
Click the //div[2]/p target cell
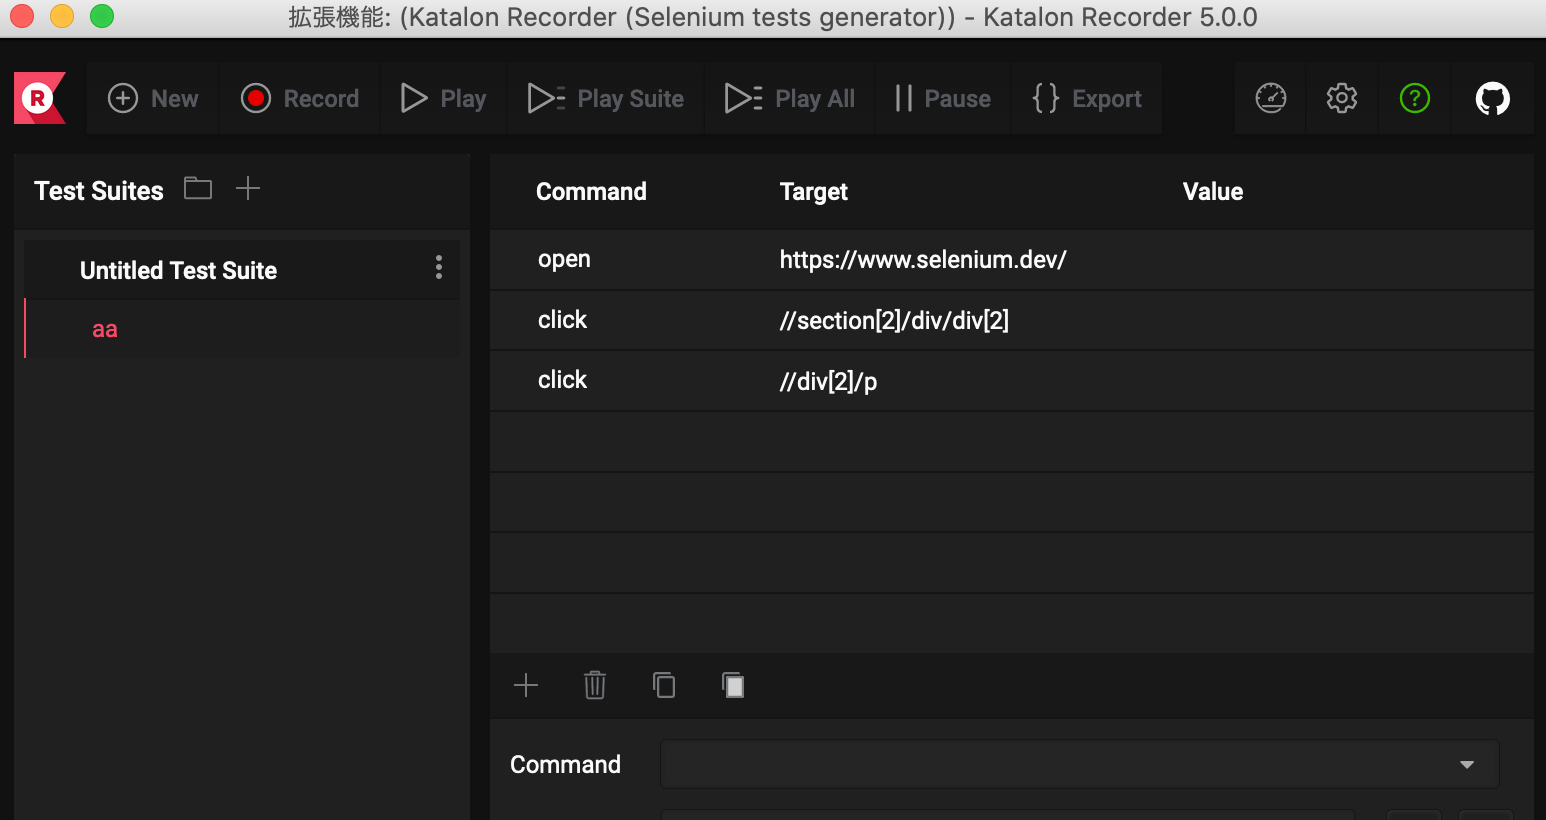point(828,381)
